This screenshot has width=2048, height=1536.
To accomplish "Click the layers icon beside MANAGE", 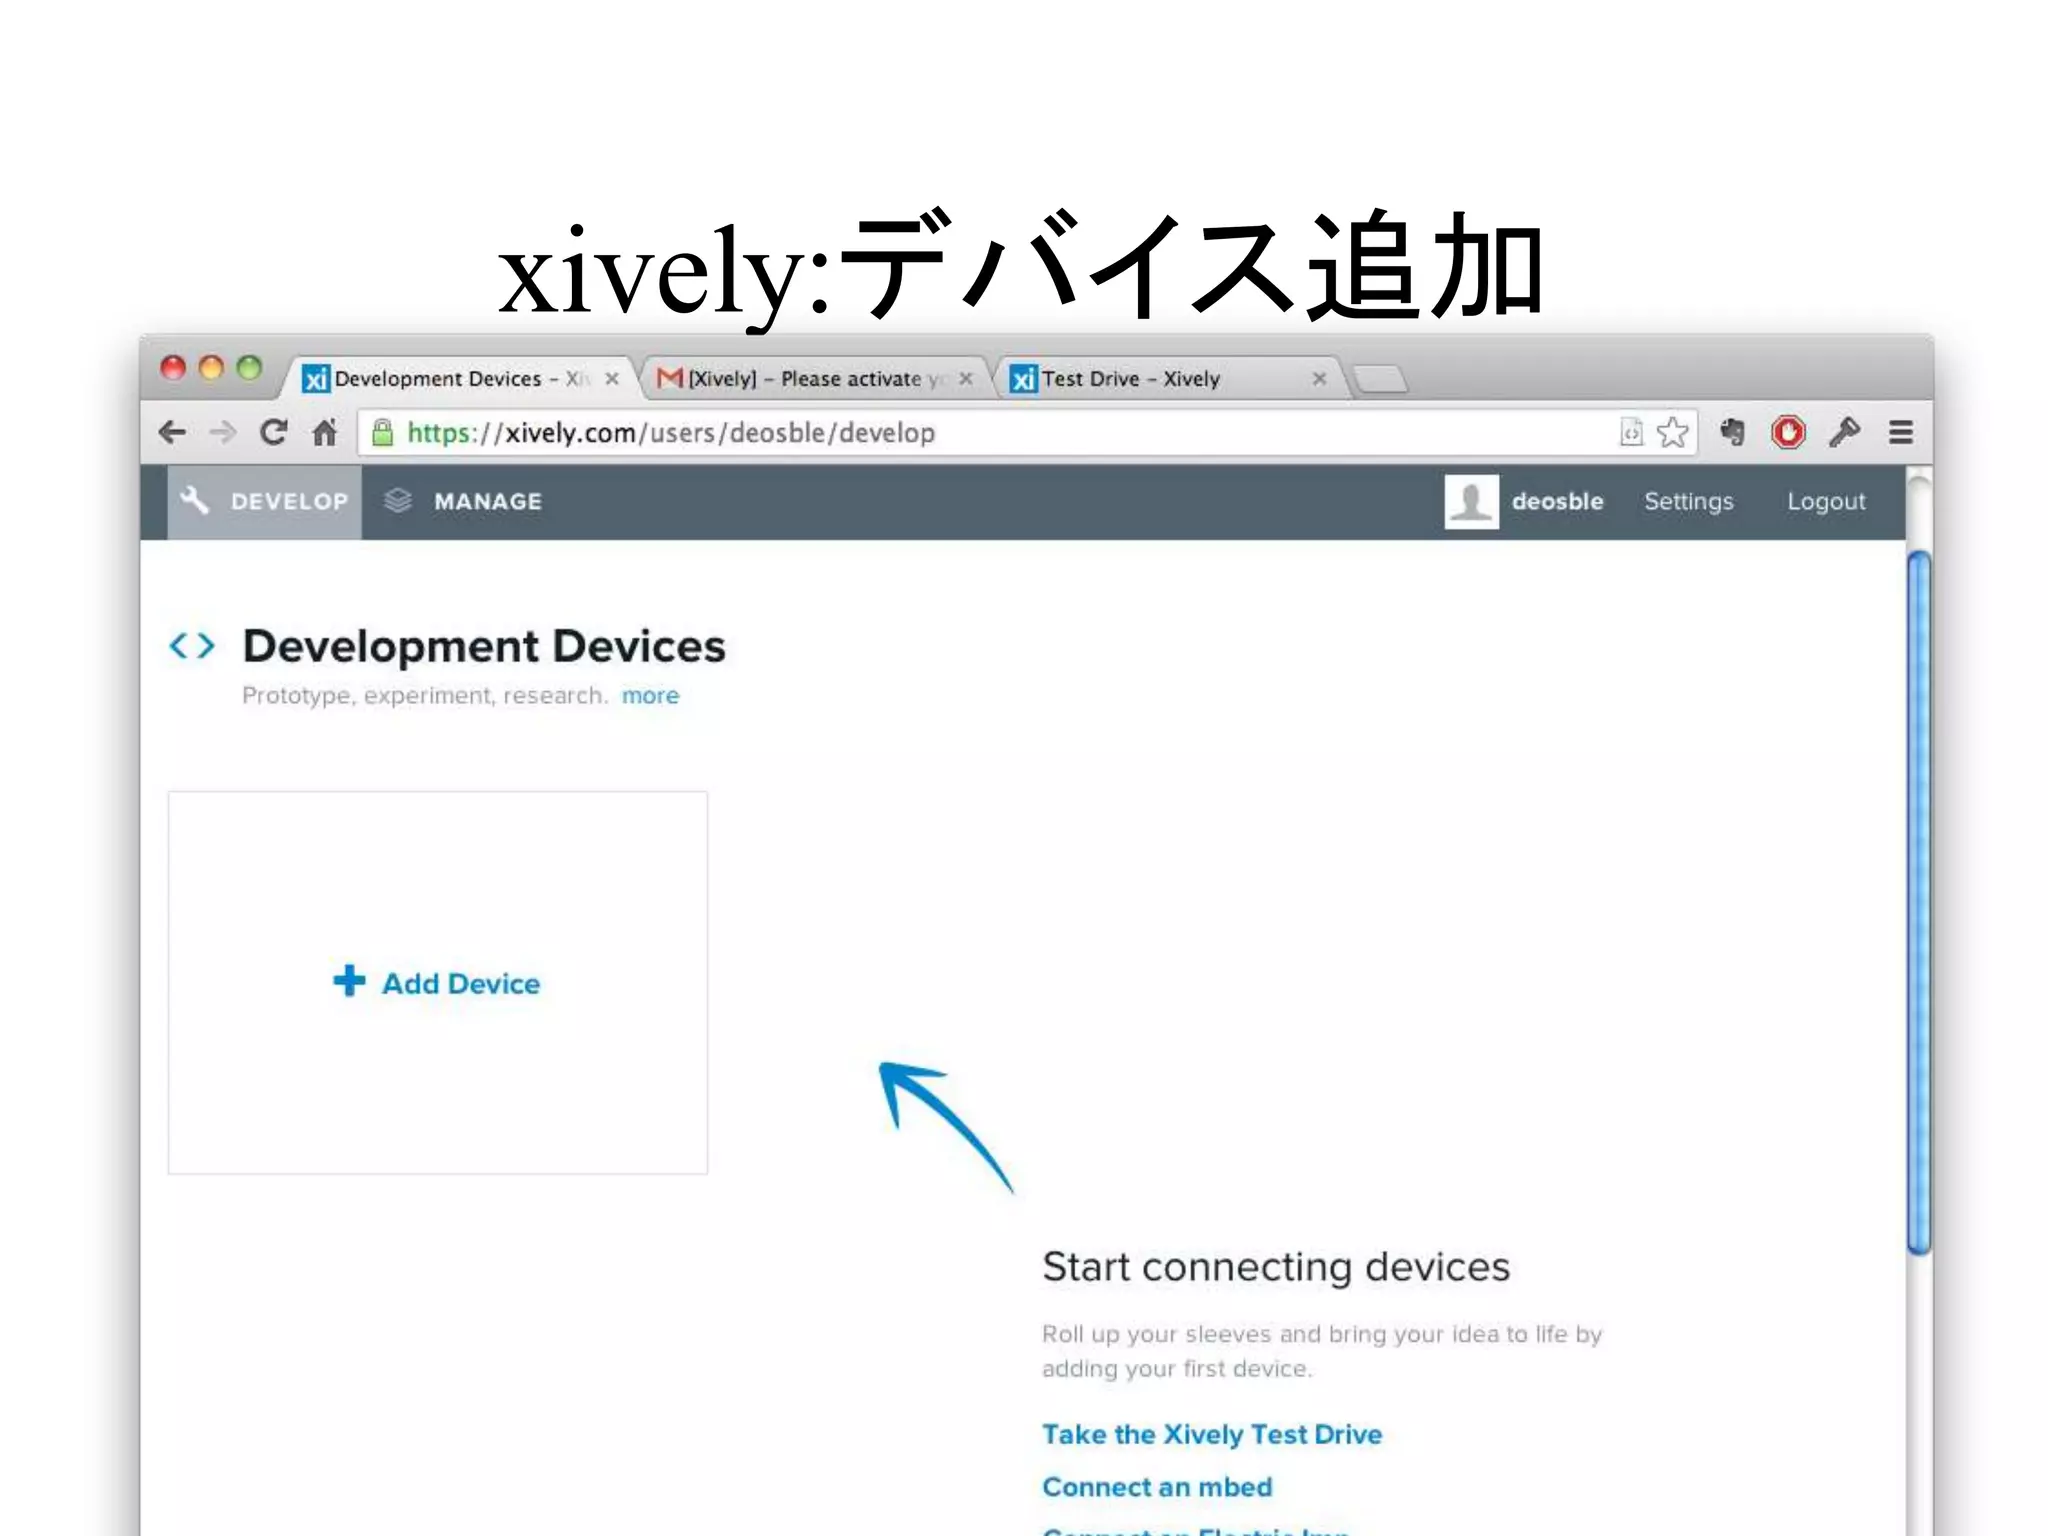I will tap(398, 501).
